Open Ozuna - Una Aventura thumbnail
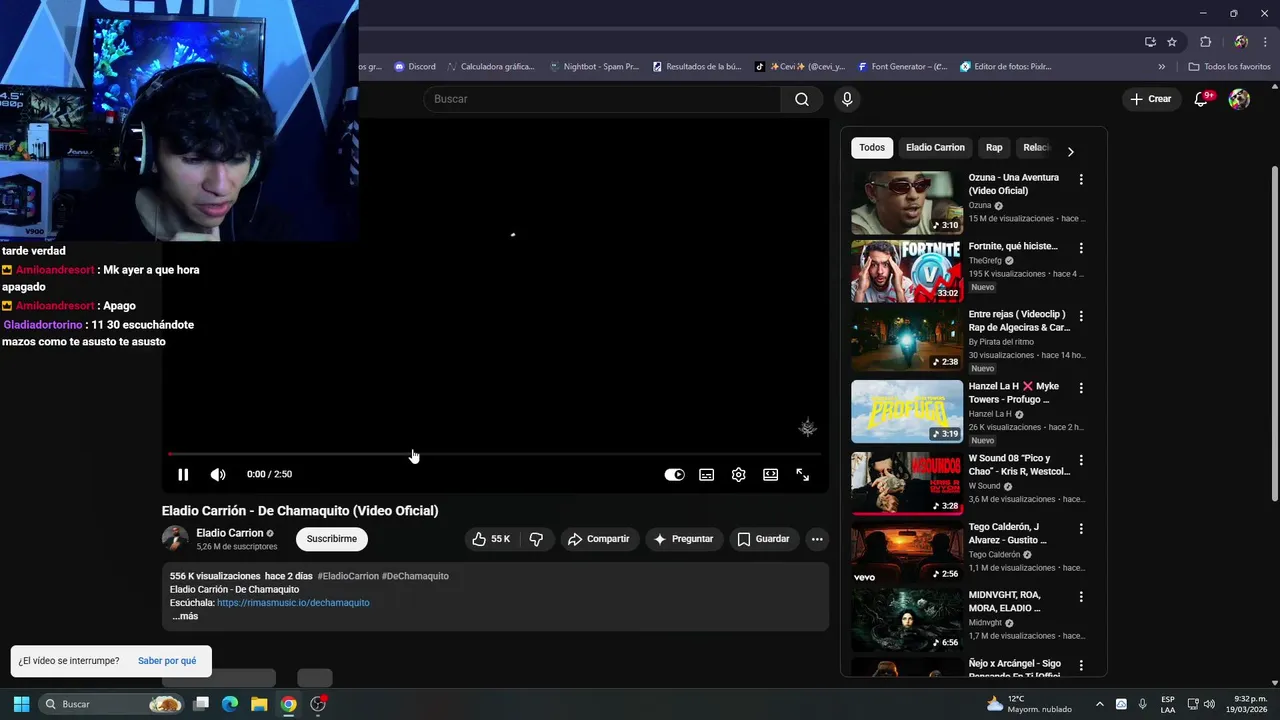The width and height of the screenshot is (1280, 720). click(907, 203)
